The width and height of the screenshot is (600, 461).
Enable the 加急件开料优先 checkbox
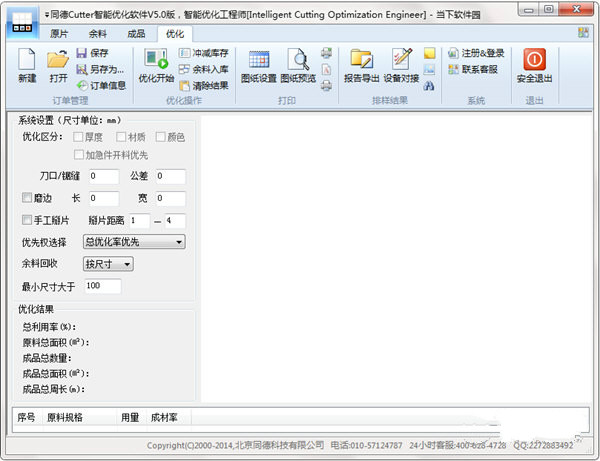78,155
